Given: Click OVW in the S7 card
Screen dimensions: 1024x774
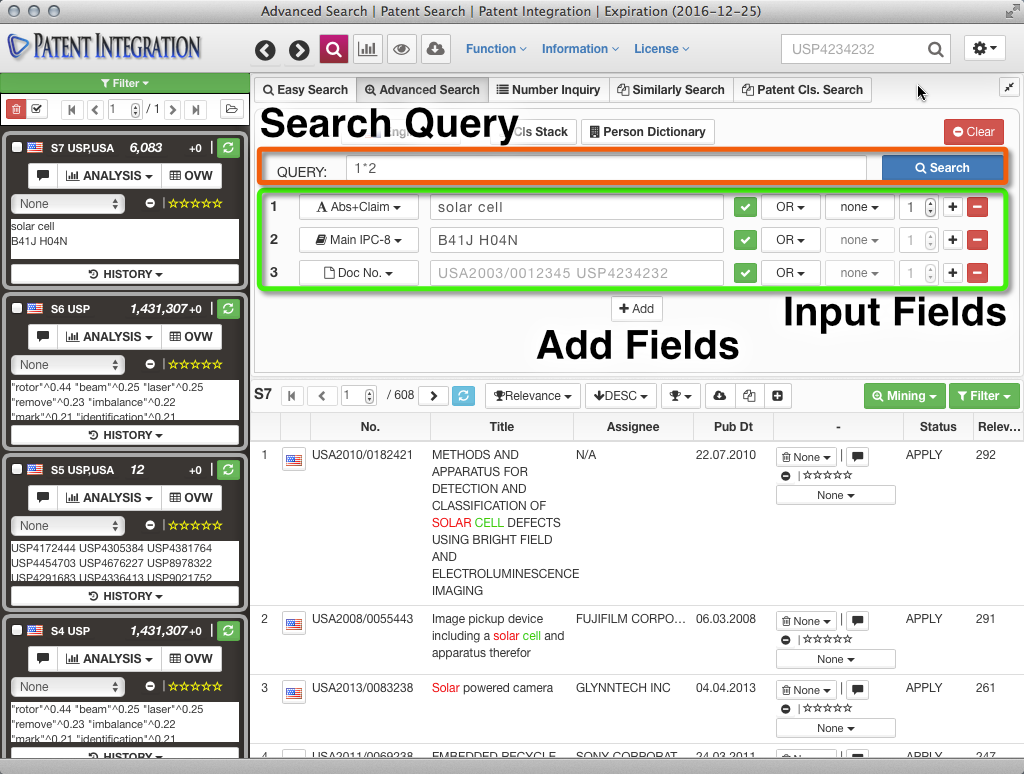Looking at the screenshot, I should tap(191, 175).
